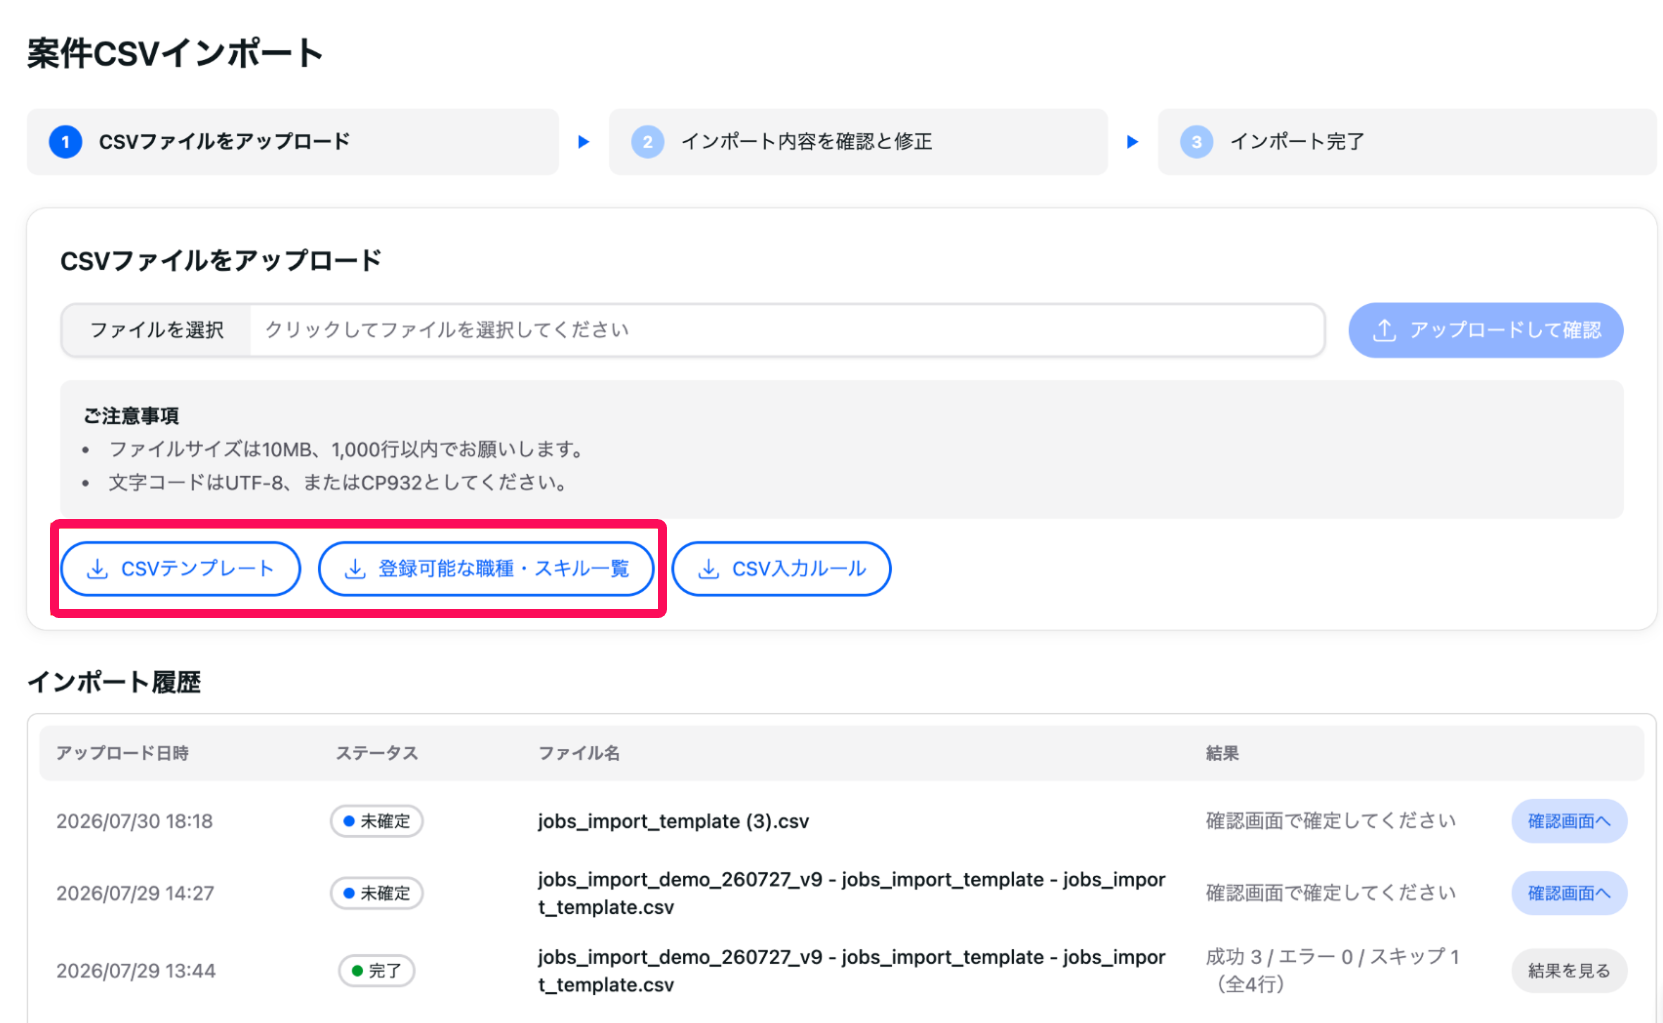Click download icon in 登録可能な職種・スキル一覧 button
1663x1023 pixels.
(x=354, y=569)
